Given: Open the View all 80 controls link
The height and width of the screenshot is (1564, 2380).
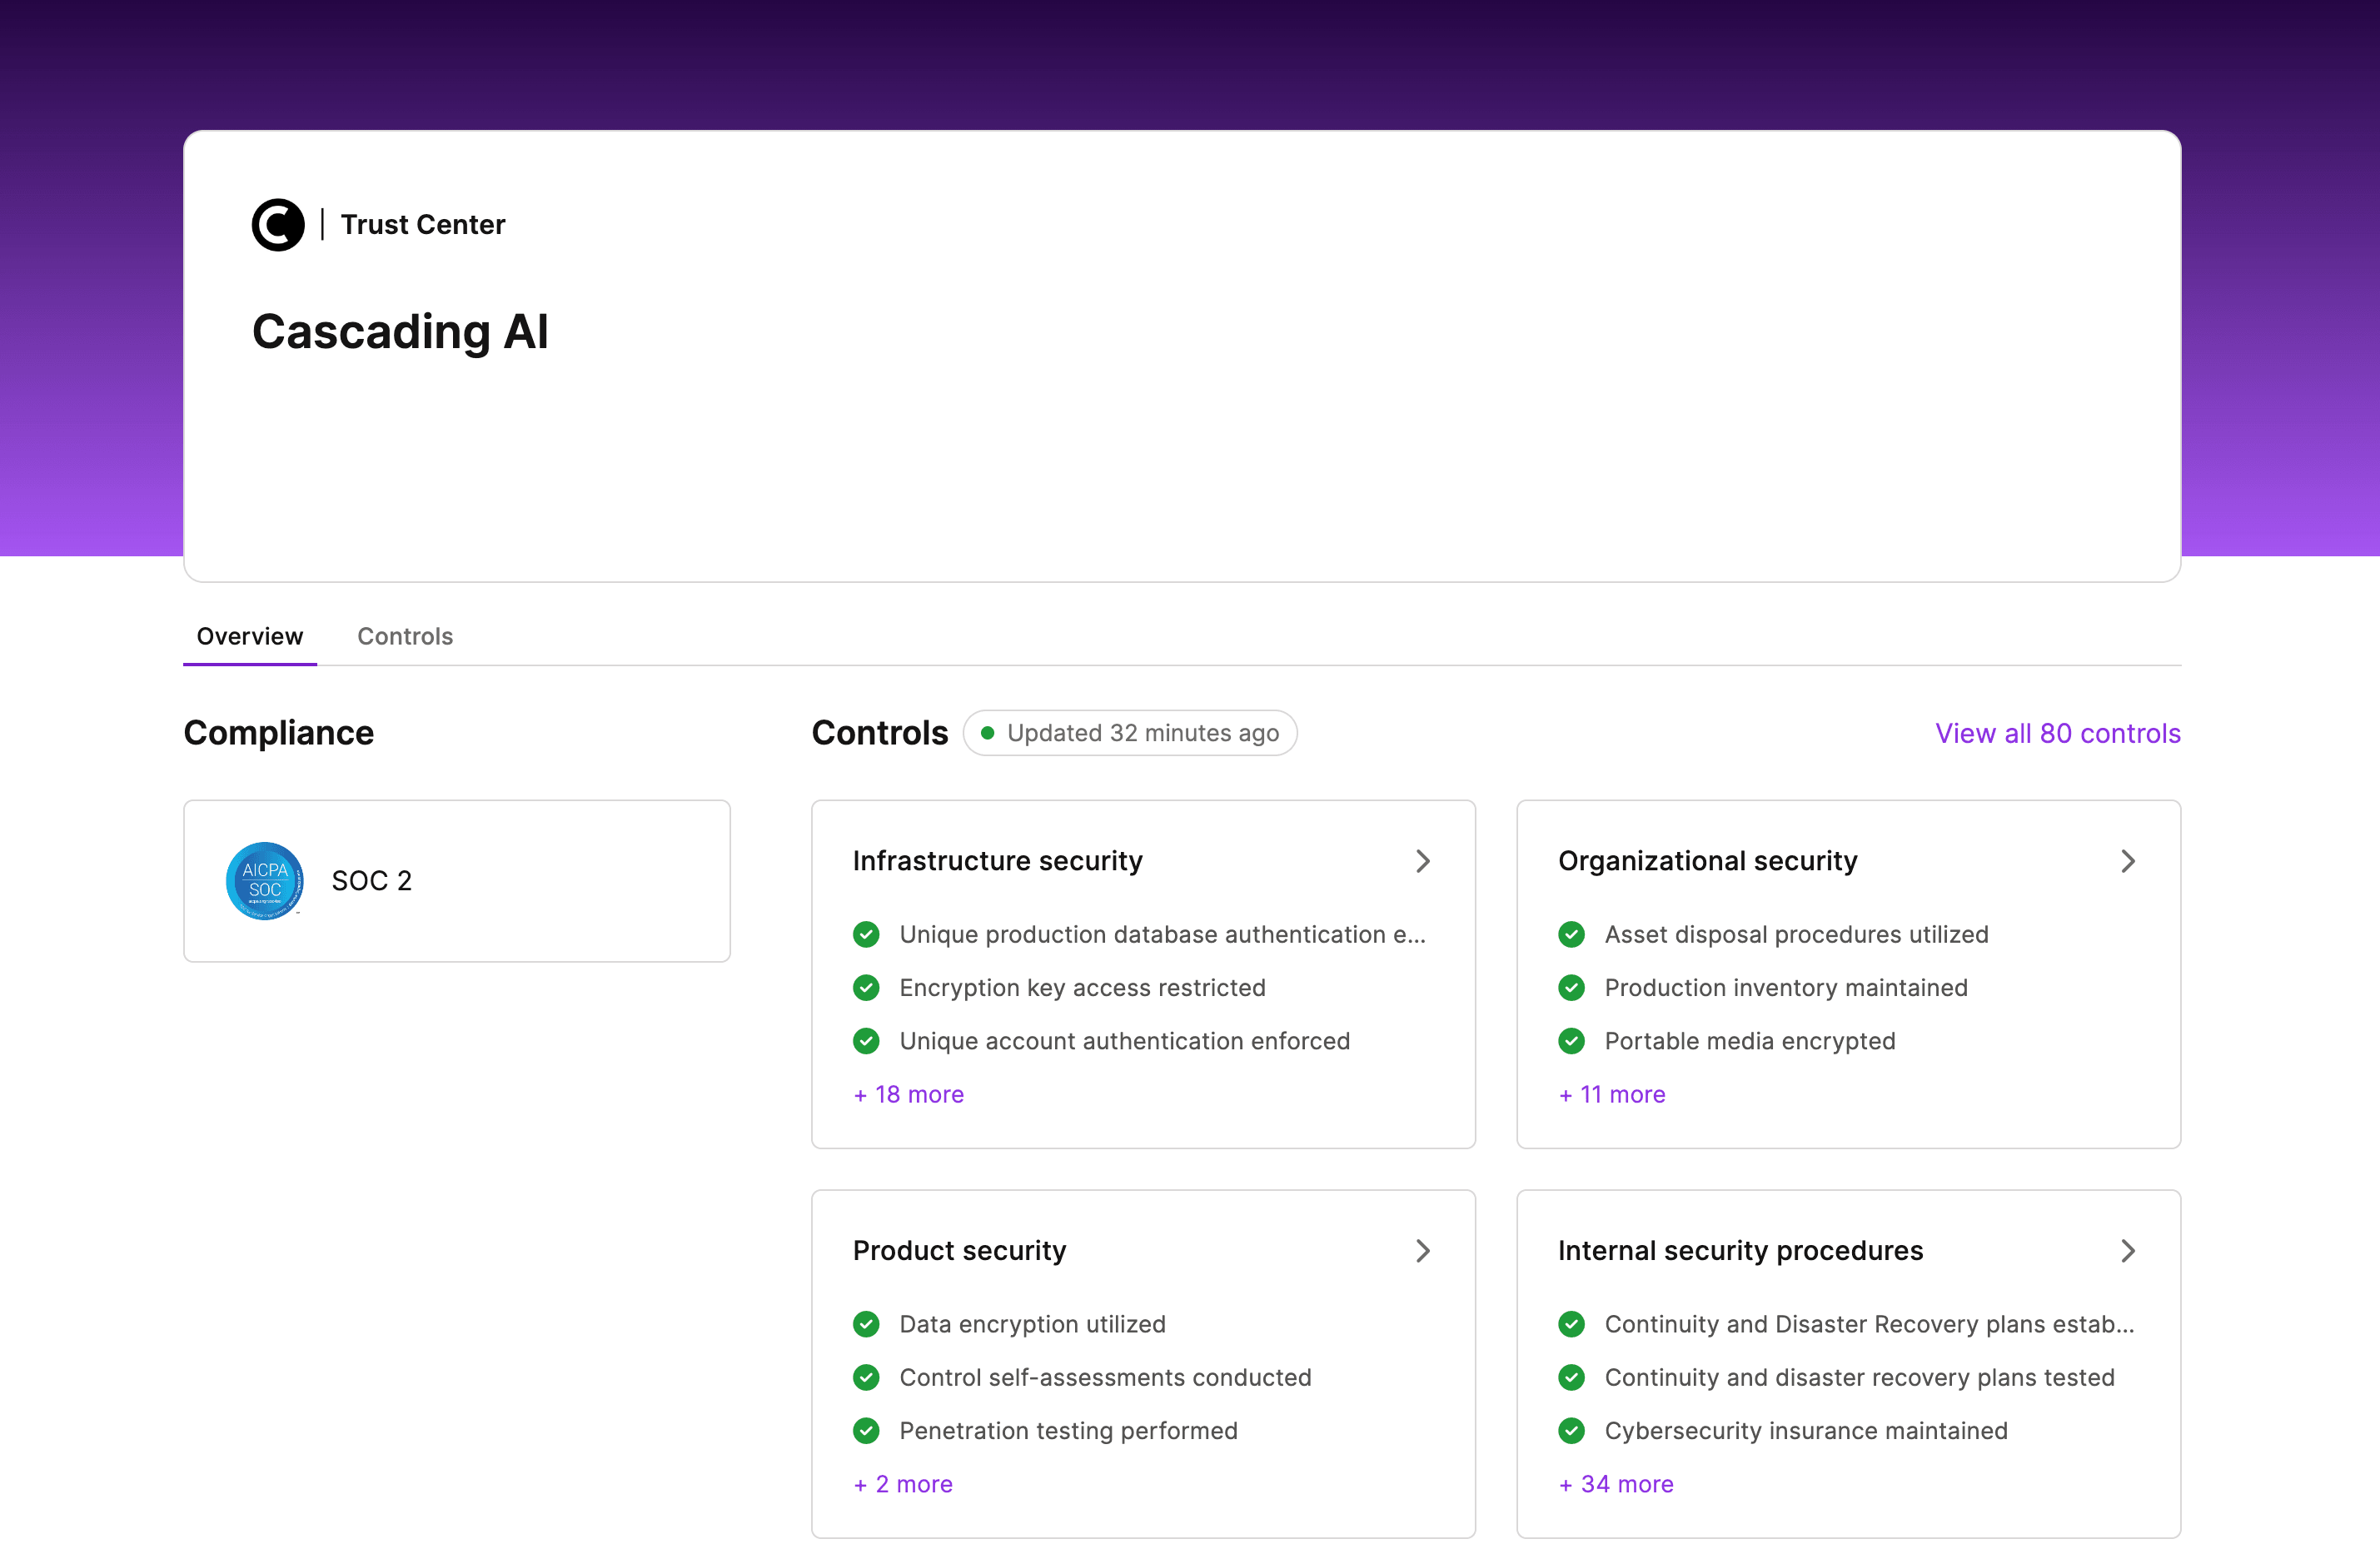Looking at the screenshot, I should [x=2057, y=733].
